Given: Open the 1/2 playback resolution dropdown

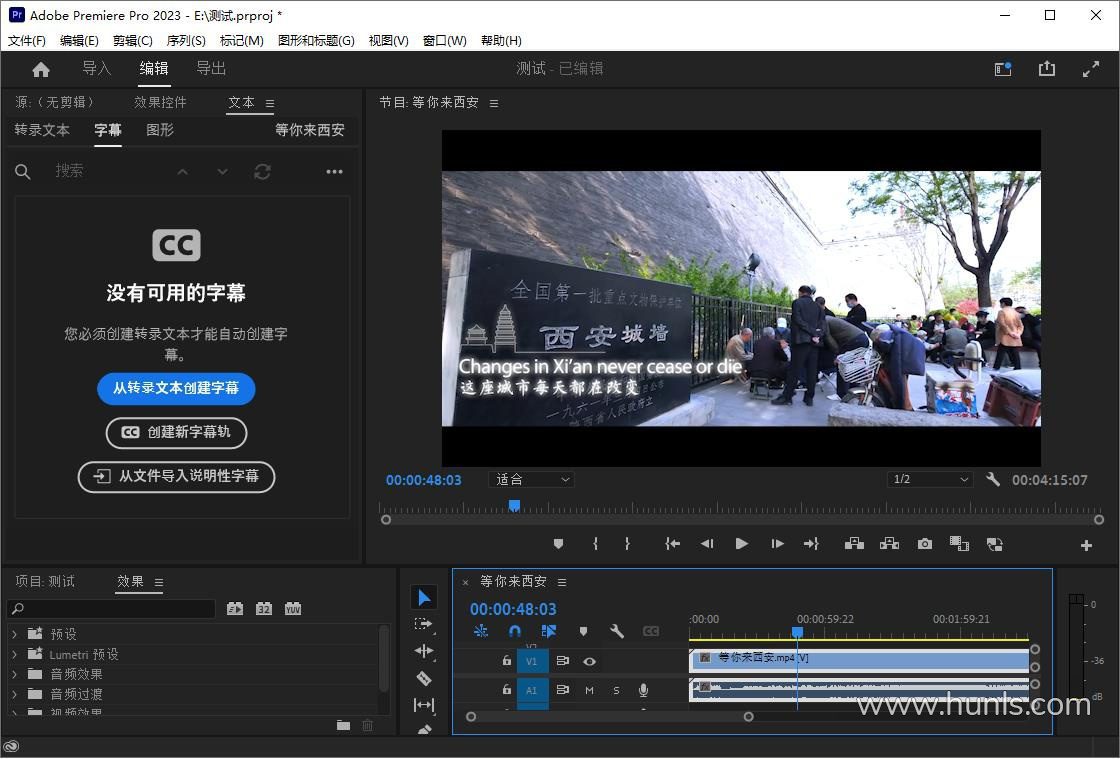Looking at the screenshot, I should click(930, 480).
